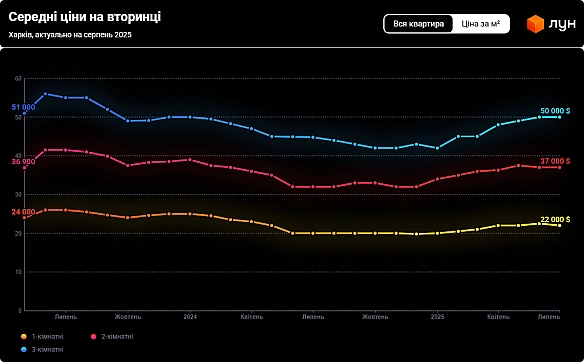Click the first Жовтень x-axis label

tap(128, 317)
